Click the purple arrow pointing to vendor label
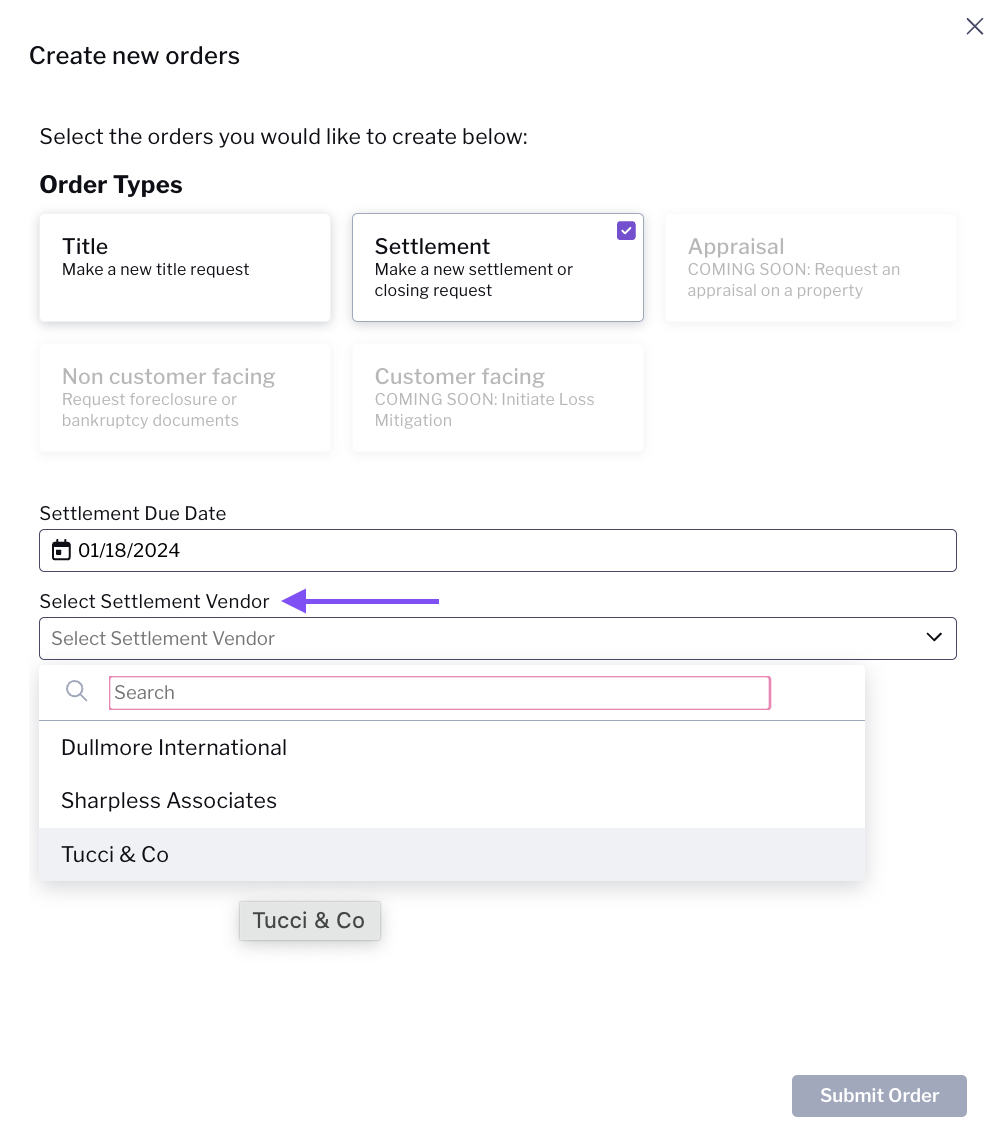The height and width of the screenshot is (1144, 994). click(361, 601)
